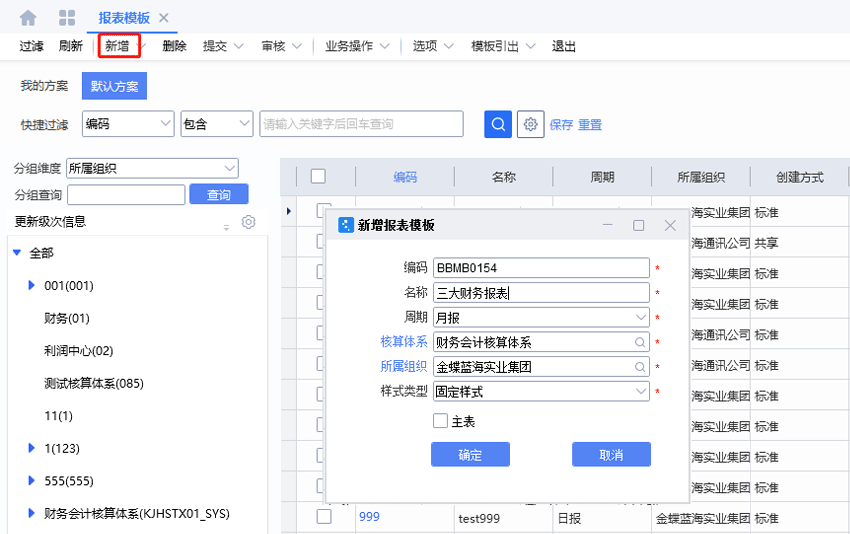Viewport: 850px width, 534px height.
Task: Click the 周期 column header
Action: [x=602, y=177]
